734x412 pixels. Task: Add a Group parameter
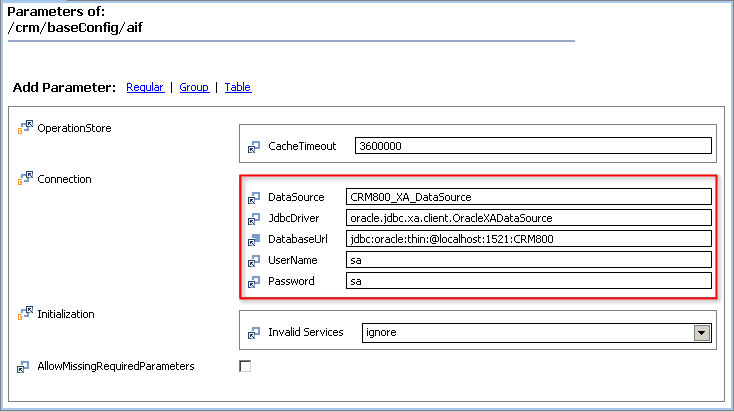[194, 88]
